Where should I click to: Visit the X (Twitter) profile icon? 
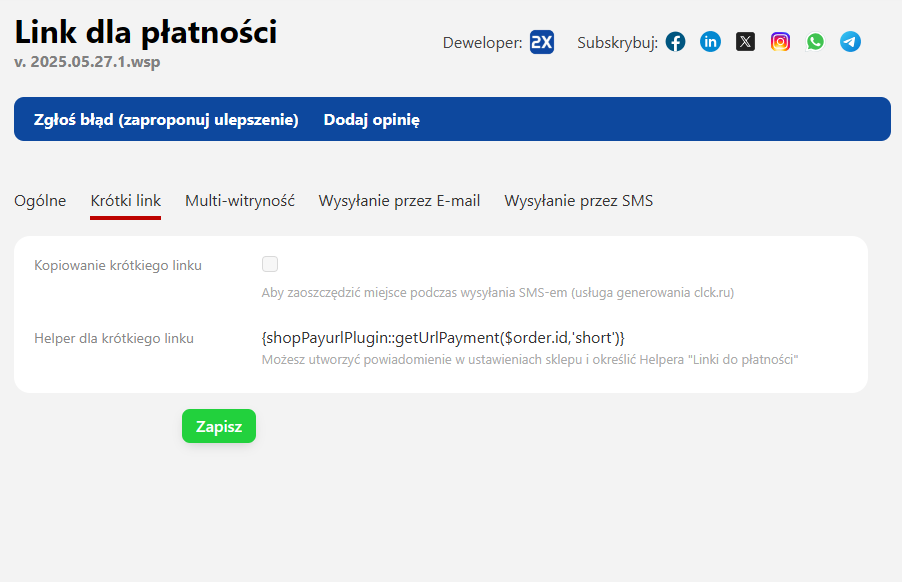745,42
